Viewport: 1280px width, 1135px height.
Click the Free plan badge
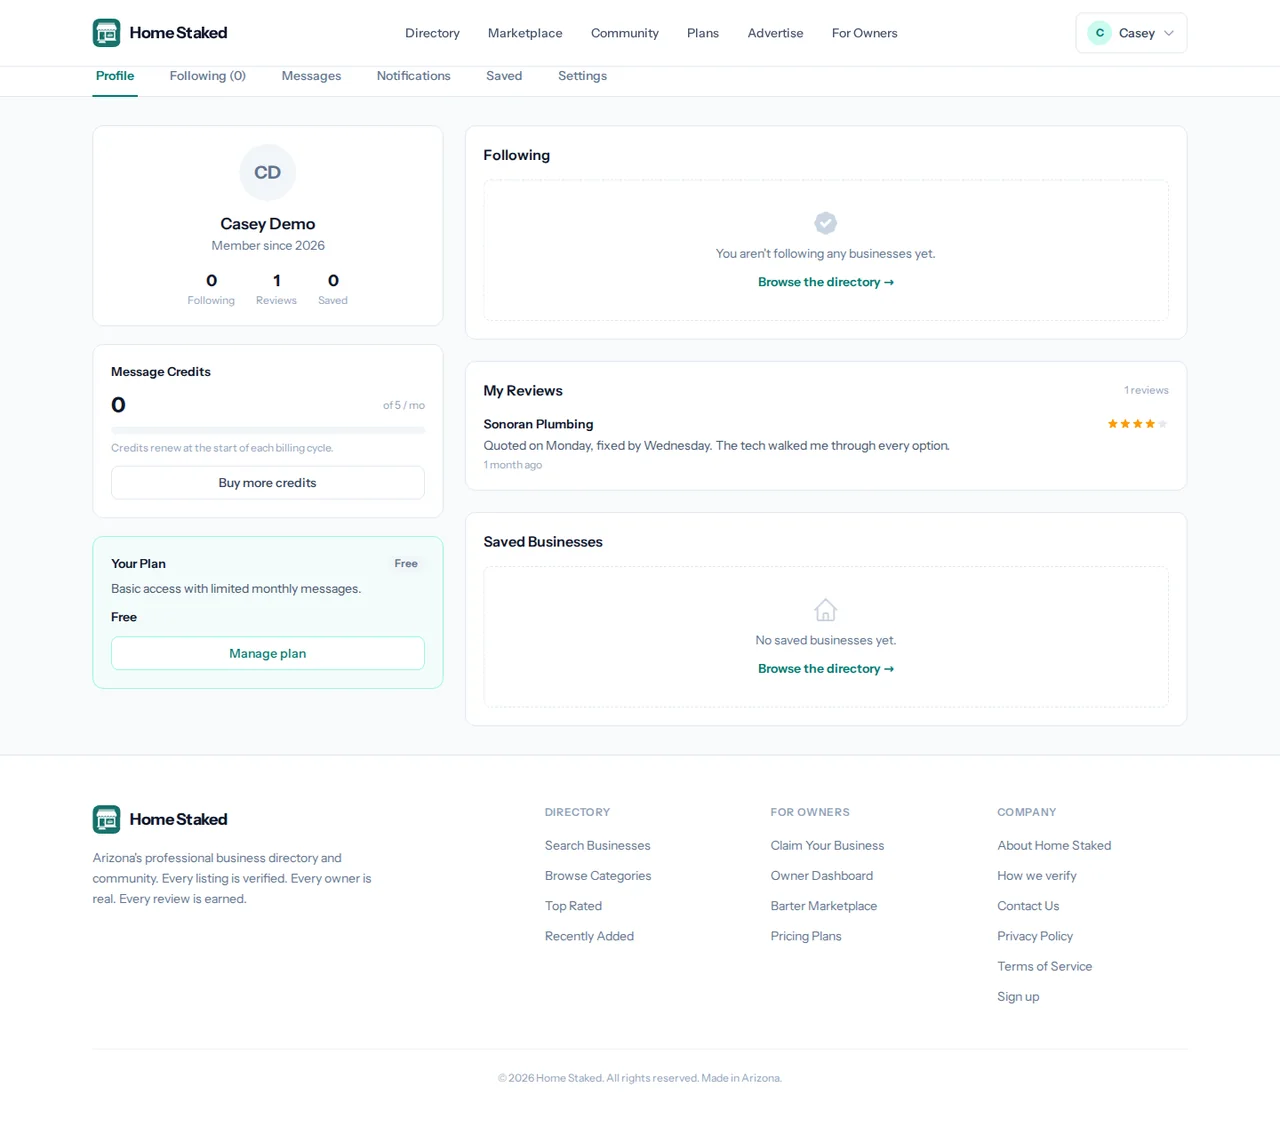pos(406,564)
